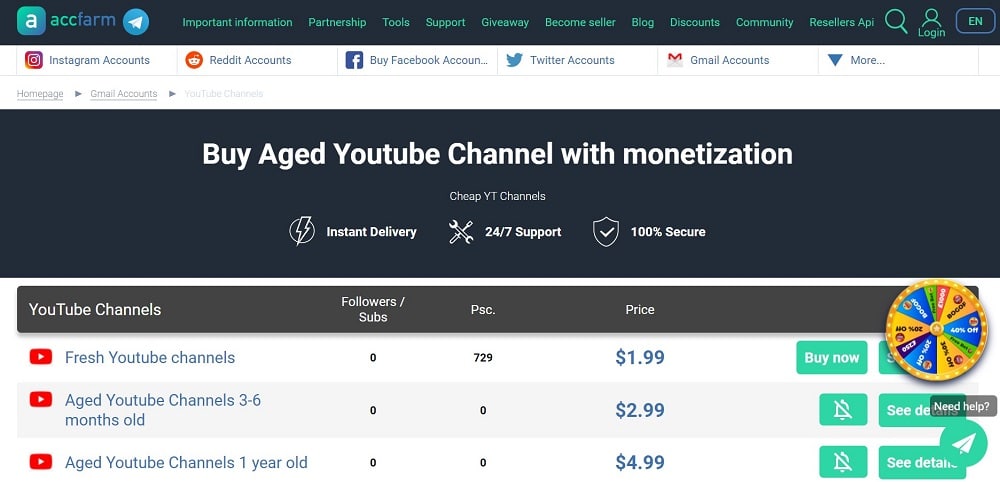
Task: Select Instagram Accounts category
Action: point(99,60)
